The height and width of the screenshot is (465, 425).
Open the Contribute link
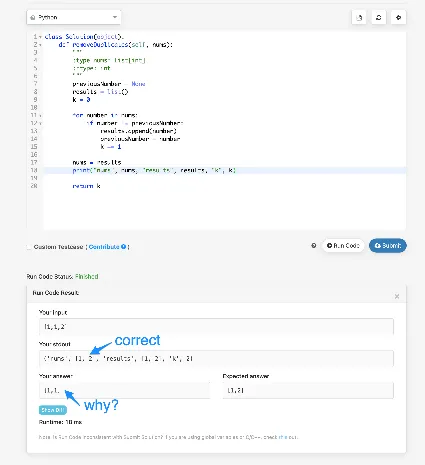(x=104, y=247)
